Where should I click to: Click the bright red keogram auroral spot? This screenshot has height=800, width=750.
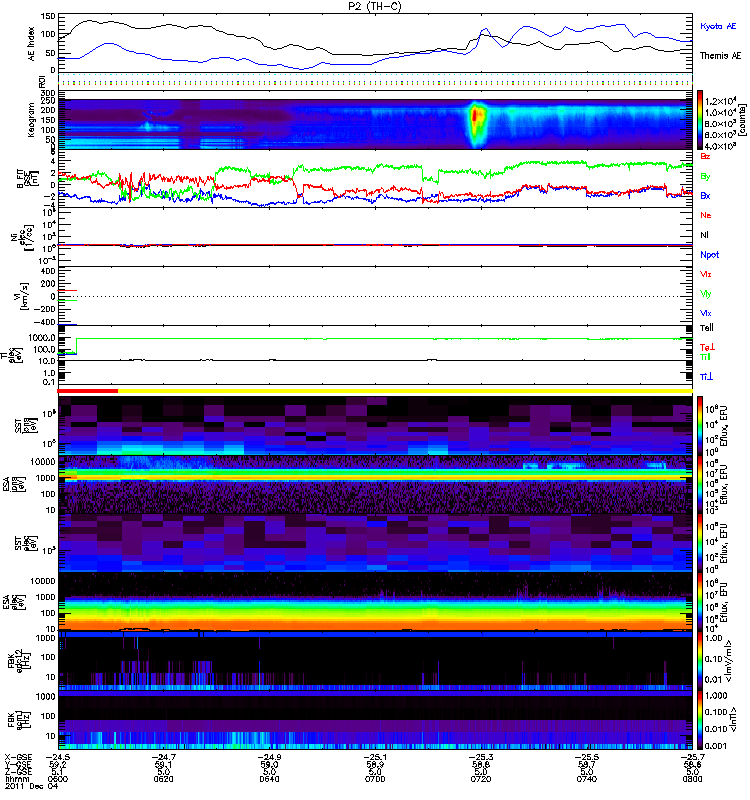476,115
